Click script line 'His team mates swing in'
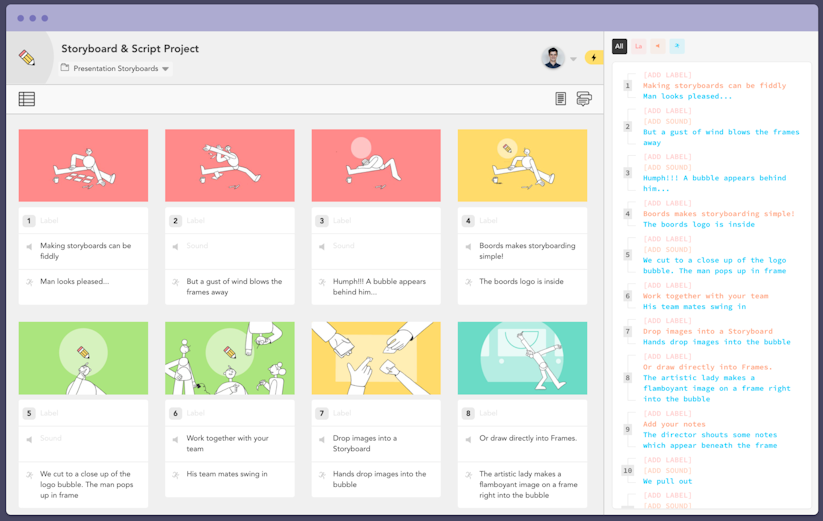Viewport: 823px width, 521px height. click(694, 306)
